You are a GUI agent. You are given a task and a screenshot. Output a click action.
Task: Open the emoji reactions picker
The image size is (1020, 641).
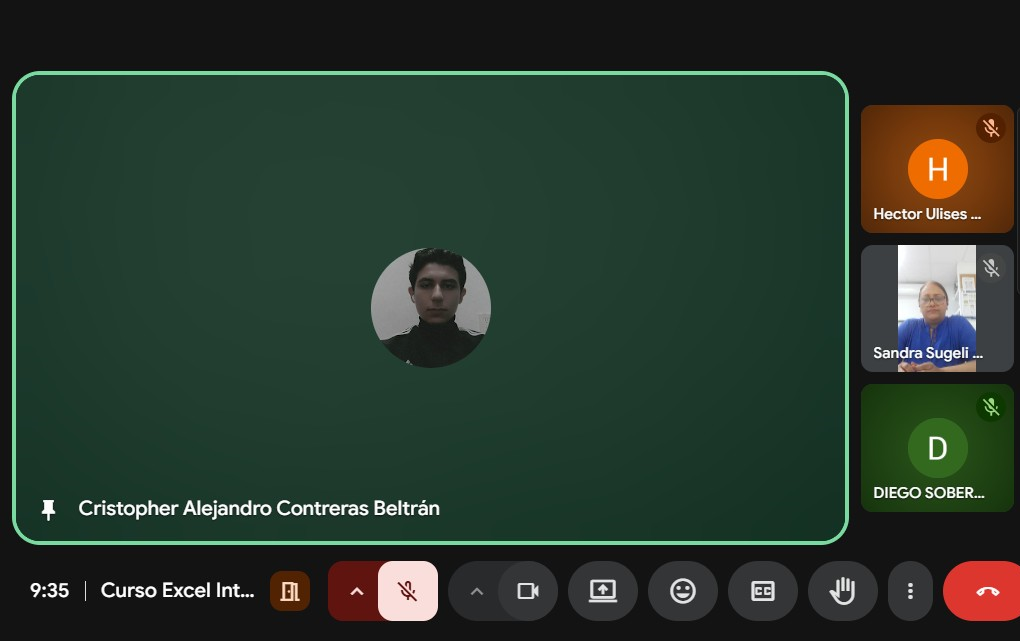click(683, 591)
